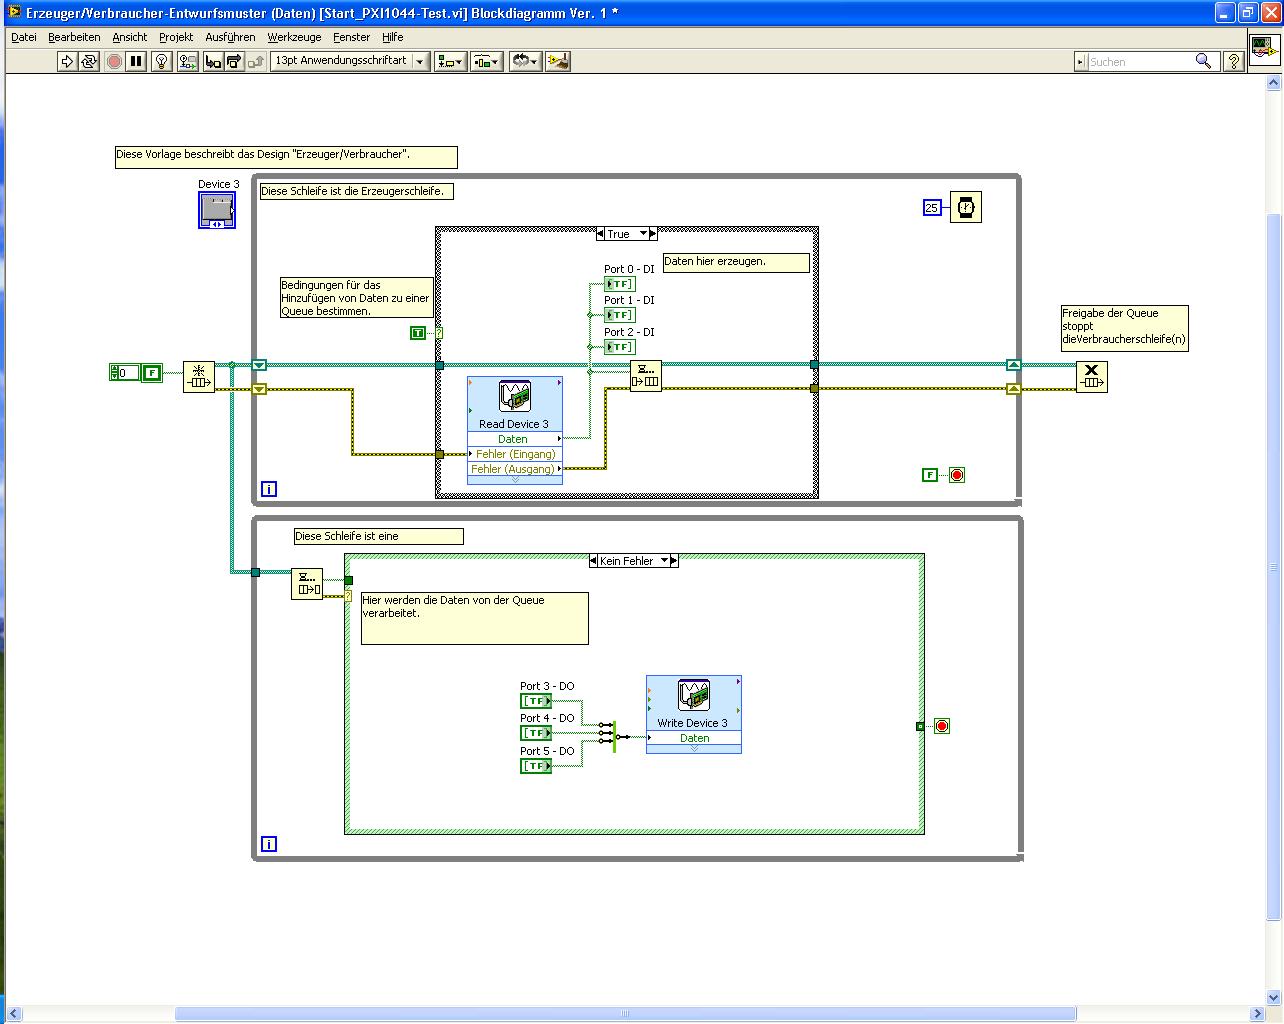
Task: Toggle False constant at producer loop stop
Action: coord(930,475)
